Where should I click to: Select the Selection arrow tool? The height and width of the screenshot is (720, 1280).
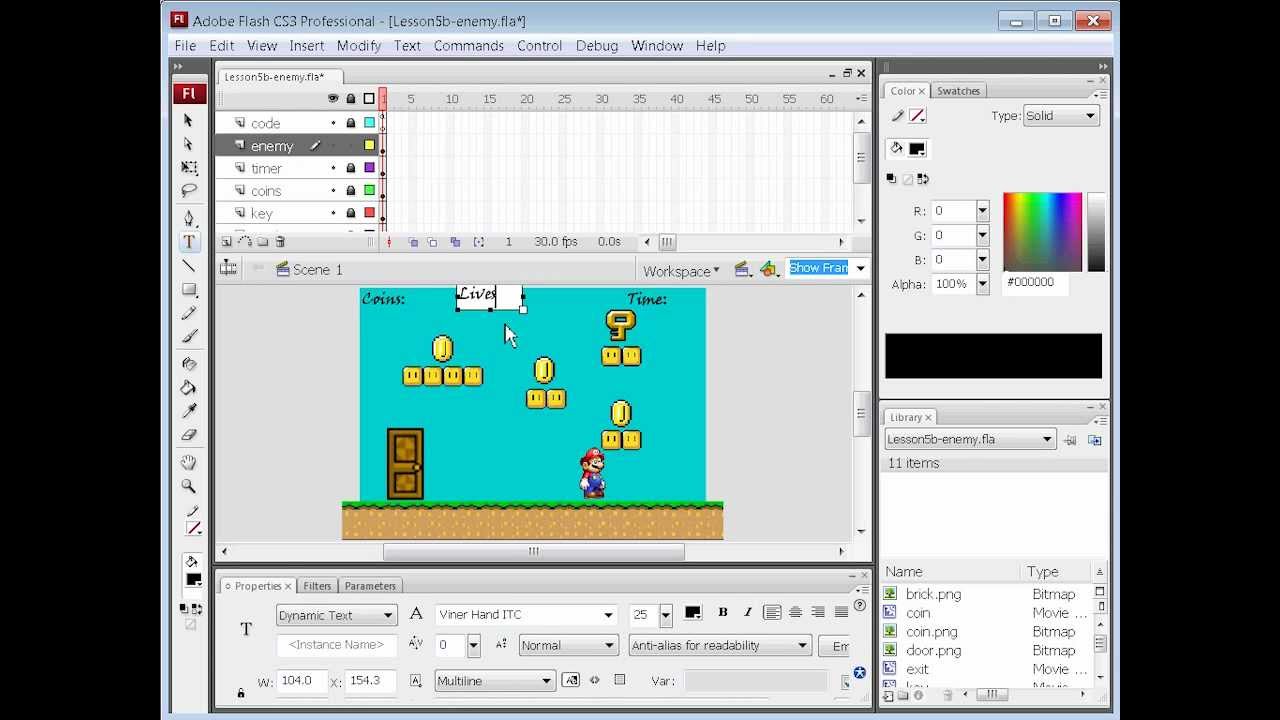188,120
